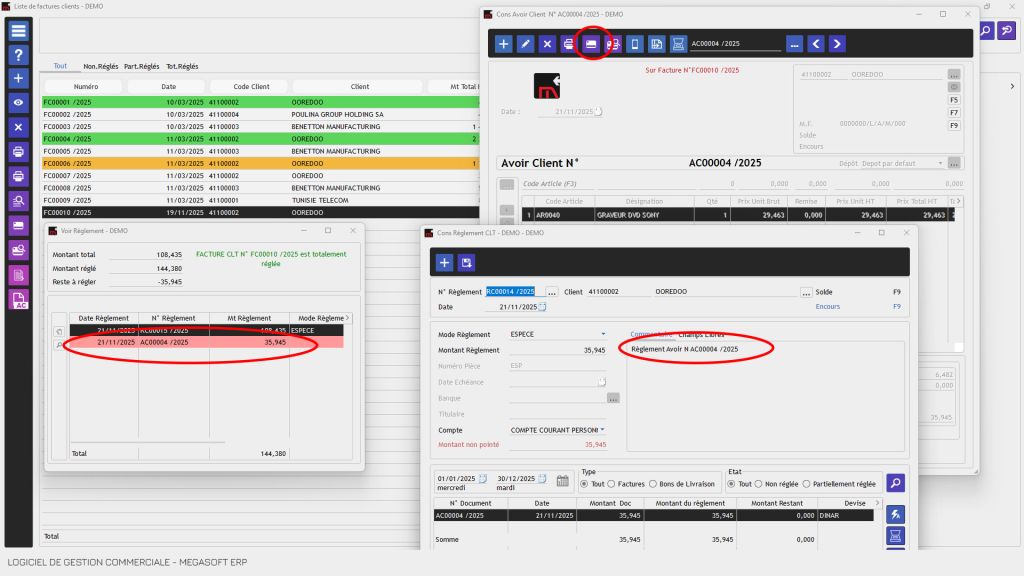Click the card-with-person icon in the Avoir toolbar

613,44
